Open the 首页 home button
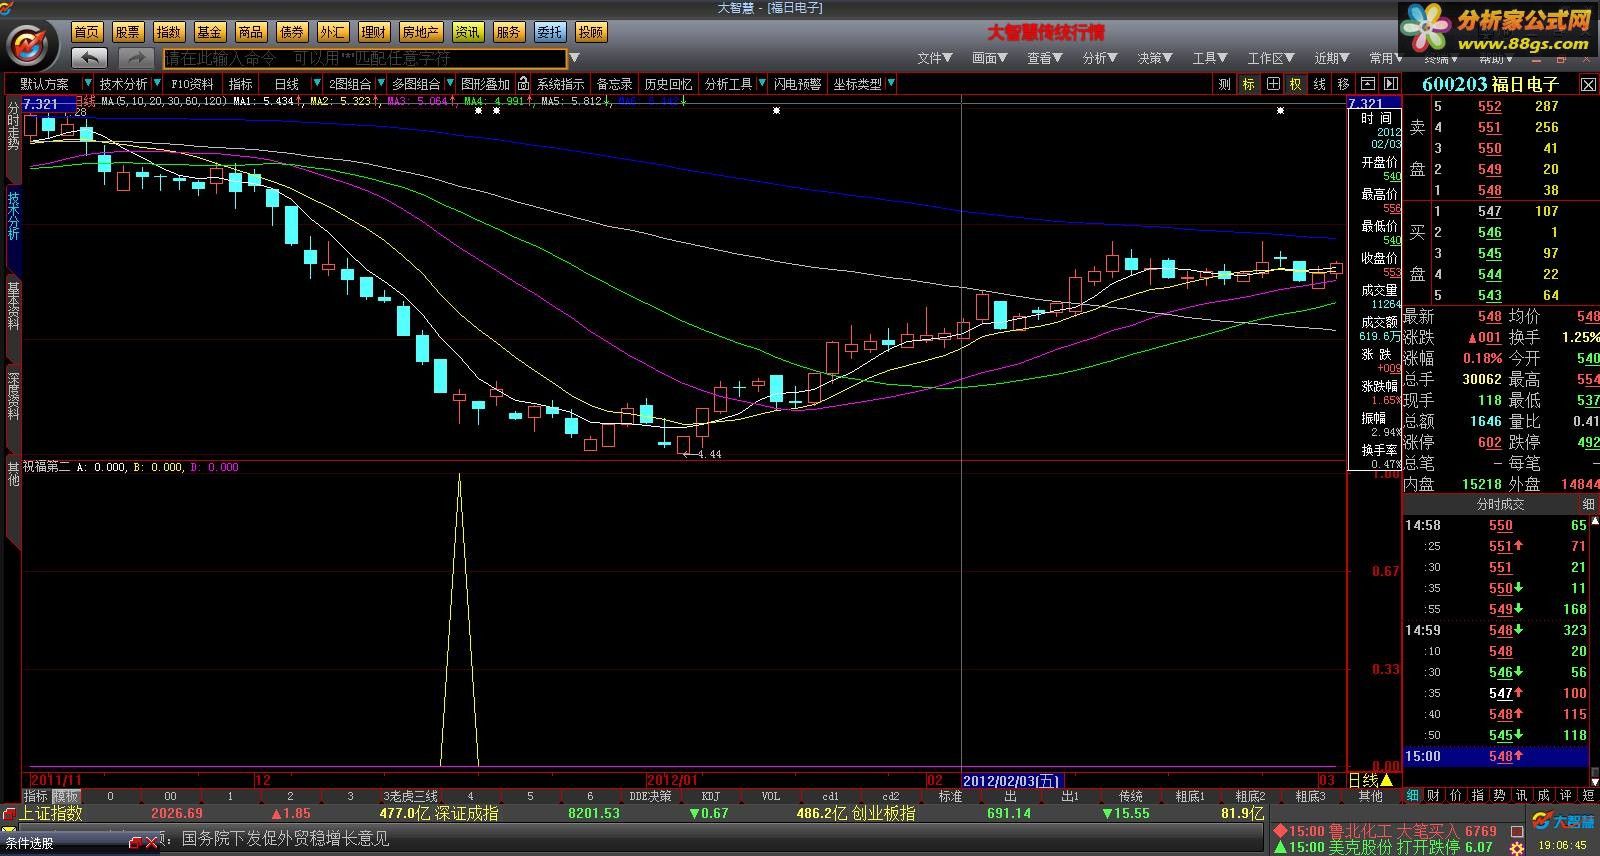The width and height of the screenshot is (1600, 856). [x=87, y=32]
